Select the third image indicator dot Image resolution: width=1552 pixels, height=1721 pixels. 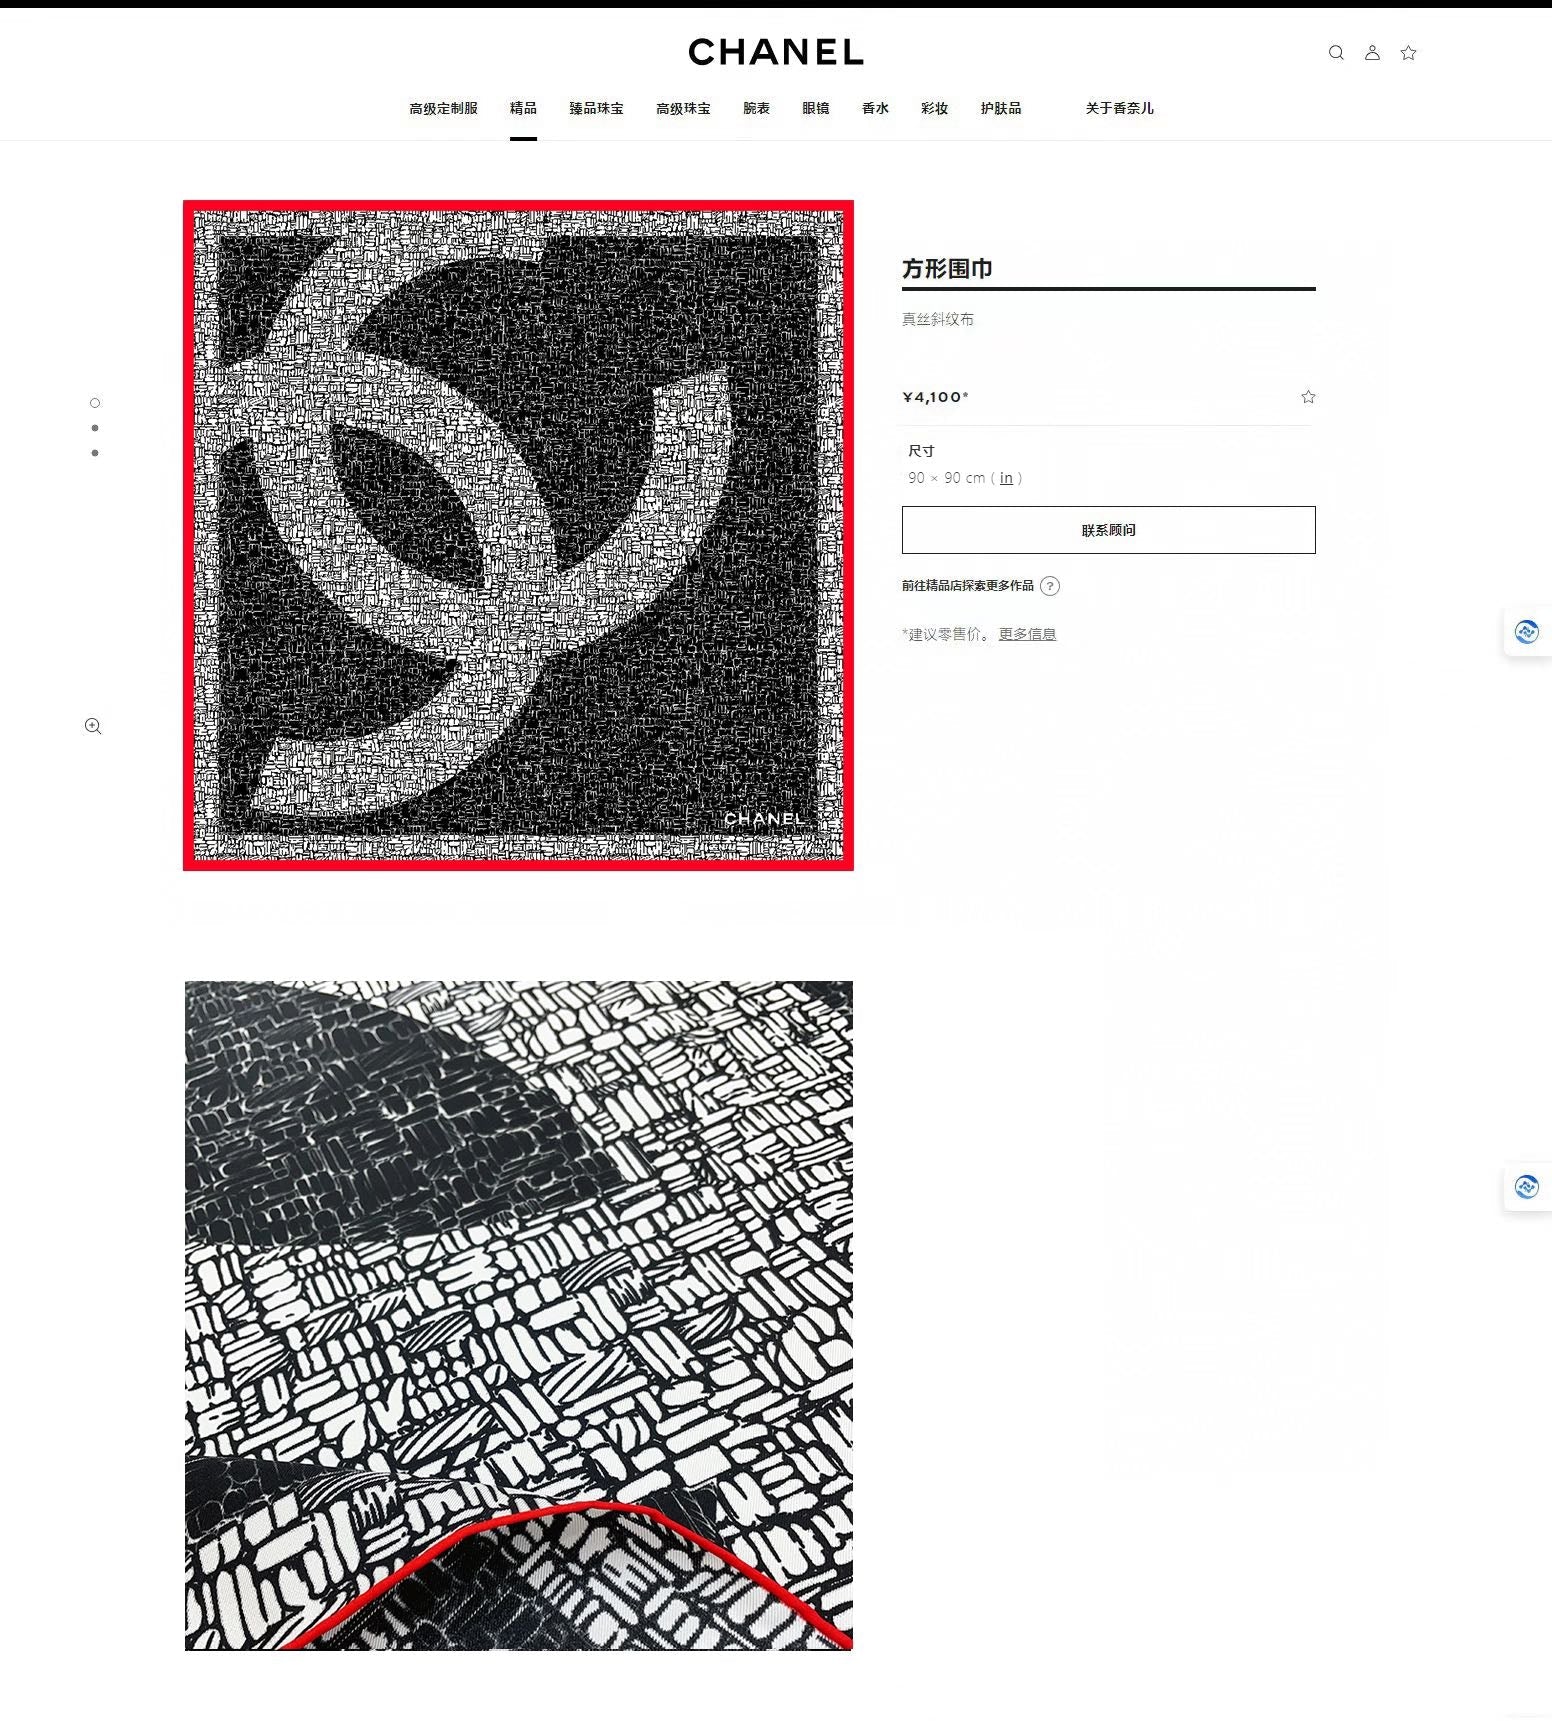(95, 453)
